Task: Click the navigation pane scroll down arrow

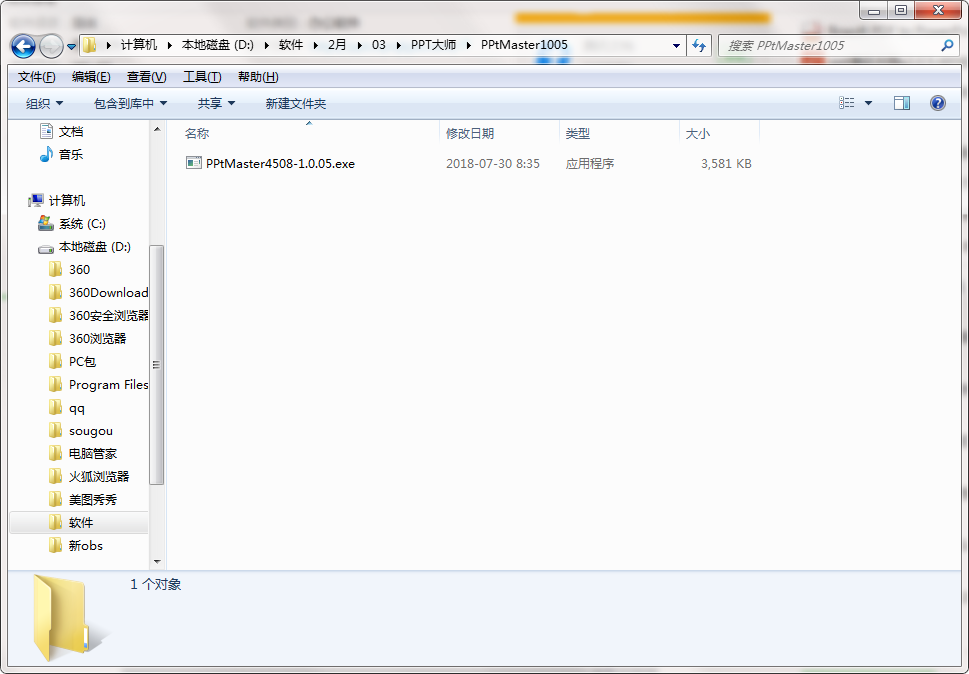Action: click(x=157, y=562)
